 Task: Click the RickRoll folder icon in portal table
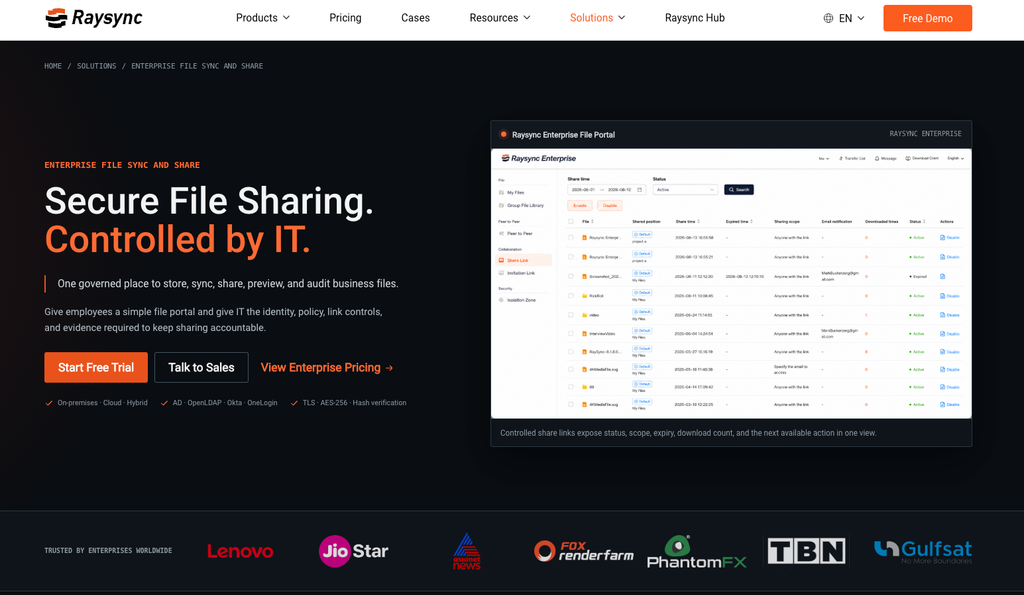(584, 296)
